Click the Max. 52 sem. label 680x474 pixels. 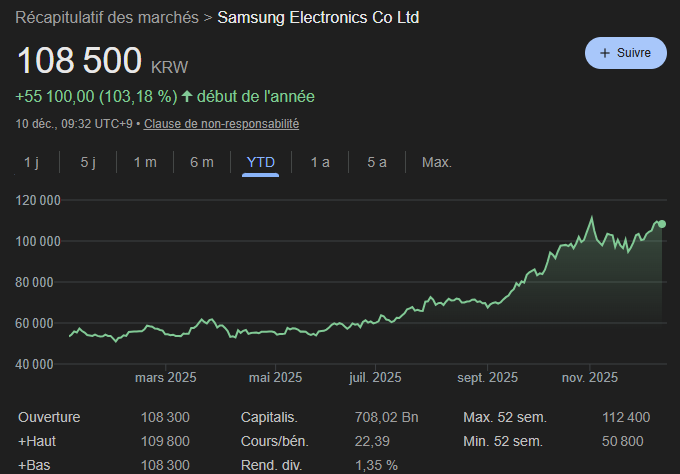tap(503, 417)
